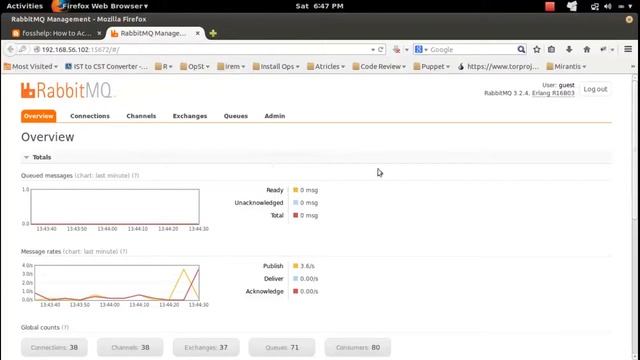Image resolution: width=640 pixels, height=360 pixels.
Task: Click the magnifier search icon in the Google box
Action: pyautogui.click(x=521, y=49)
